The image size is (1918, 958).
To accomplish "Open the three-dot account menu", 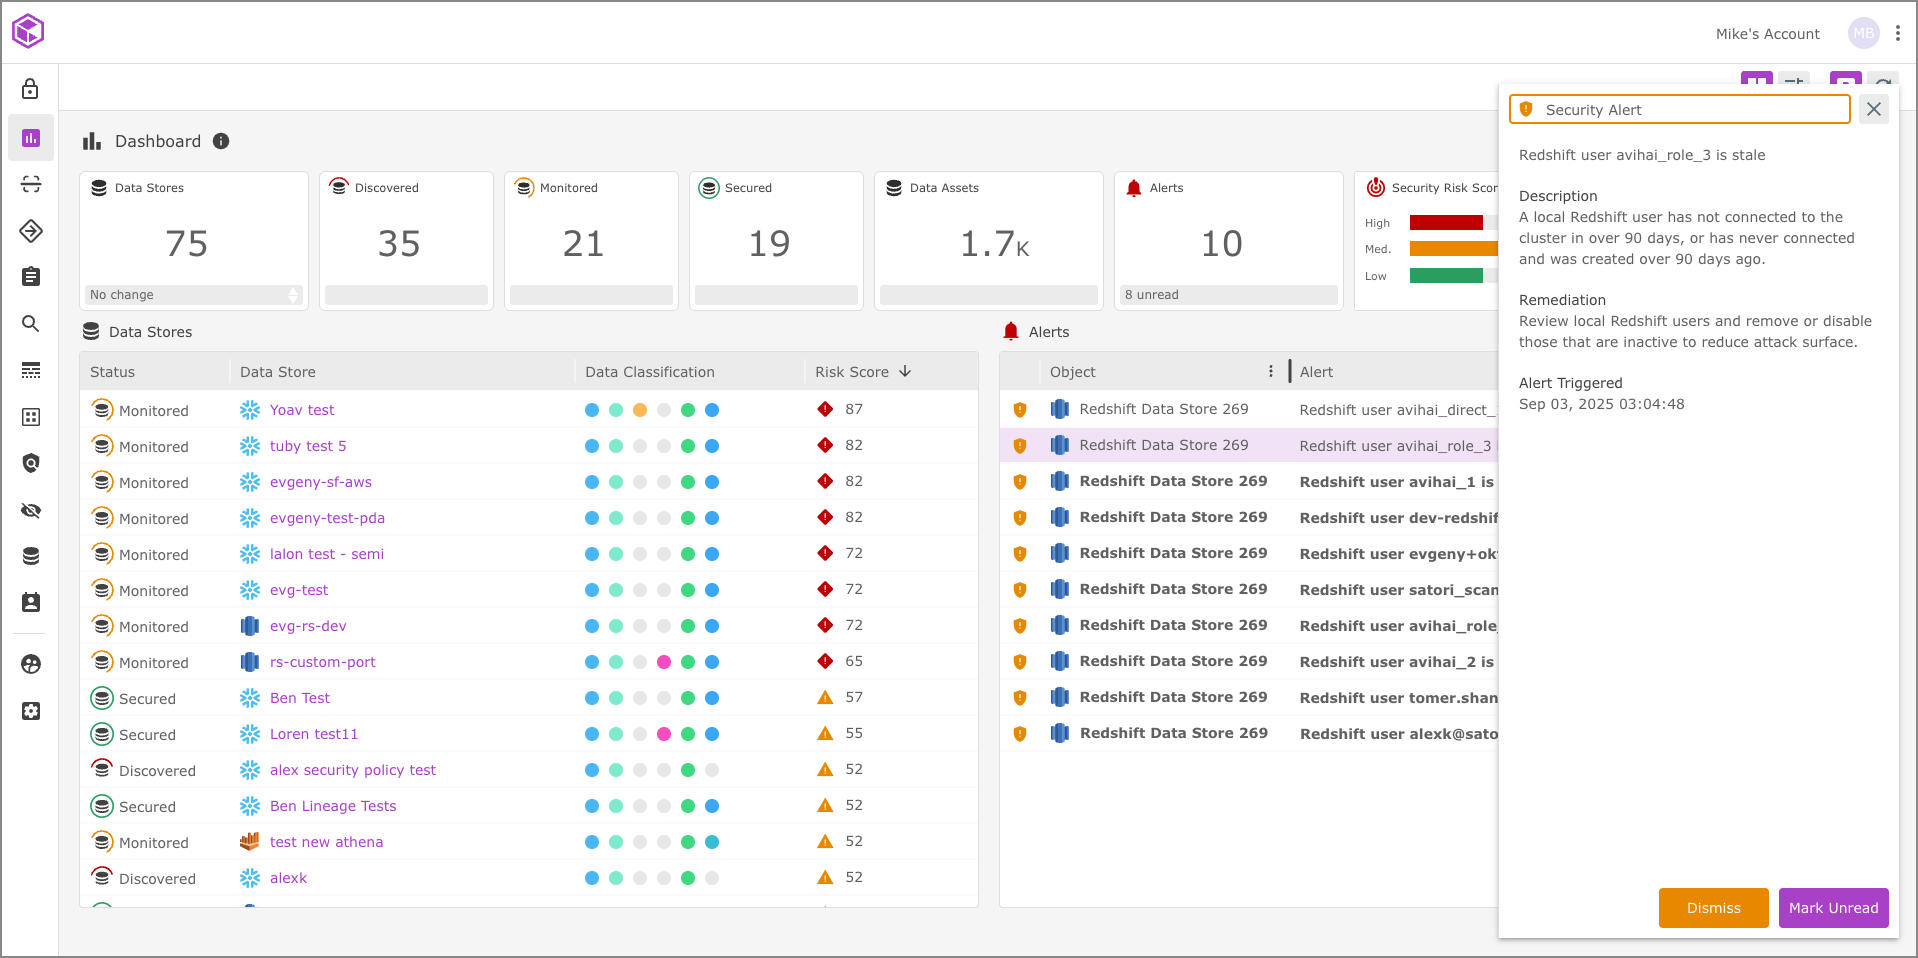I will coord(1897,33).
